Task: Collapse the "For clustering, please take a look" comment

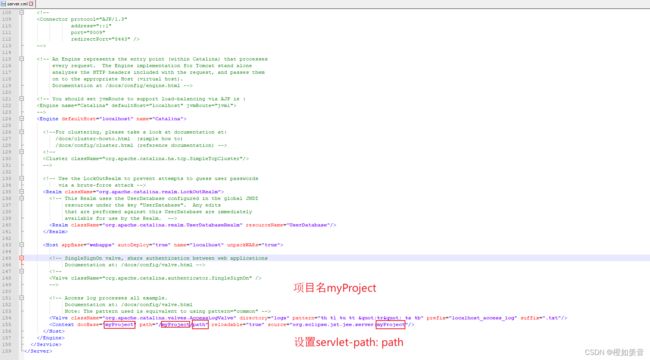Action: (x=22, y=132)
